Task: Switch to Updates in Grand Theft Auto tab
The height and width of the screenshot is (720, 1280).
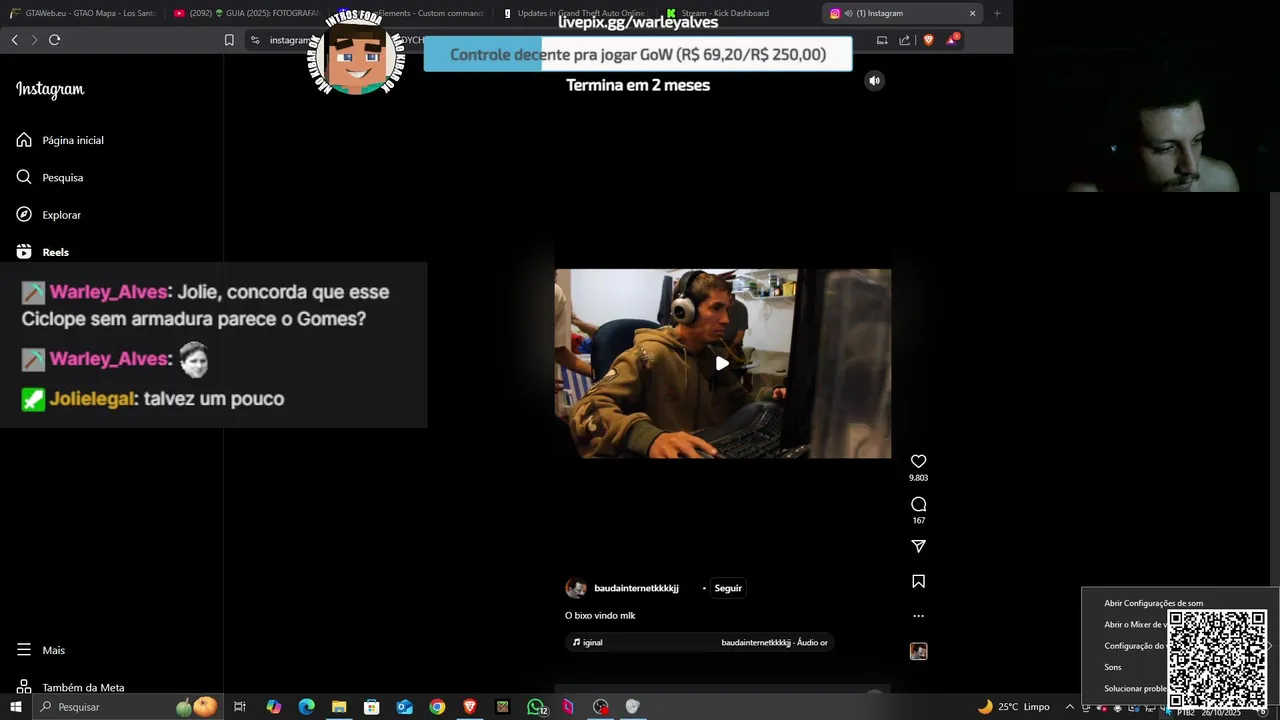Action: (x=574, y=13)
